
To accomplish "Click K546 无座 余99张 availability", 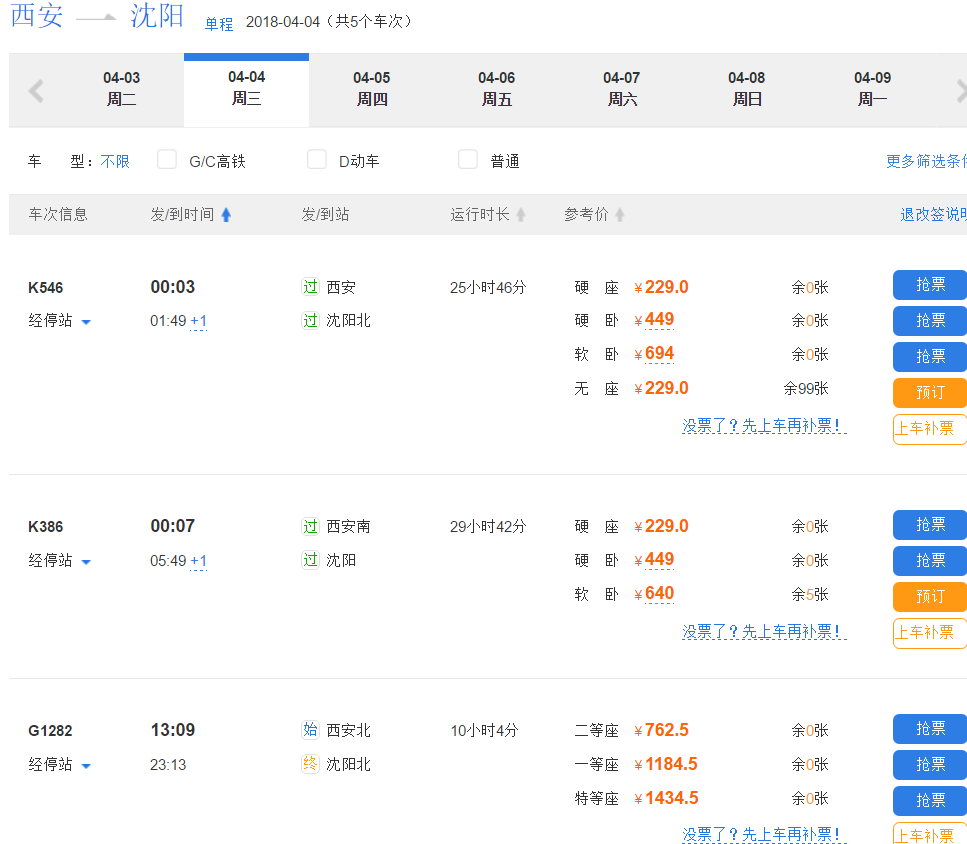I will 806,388.
